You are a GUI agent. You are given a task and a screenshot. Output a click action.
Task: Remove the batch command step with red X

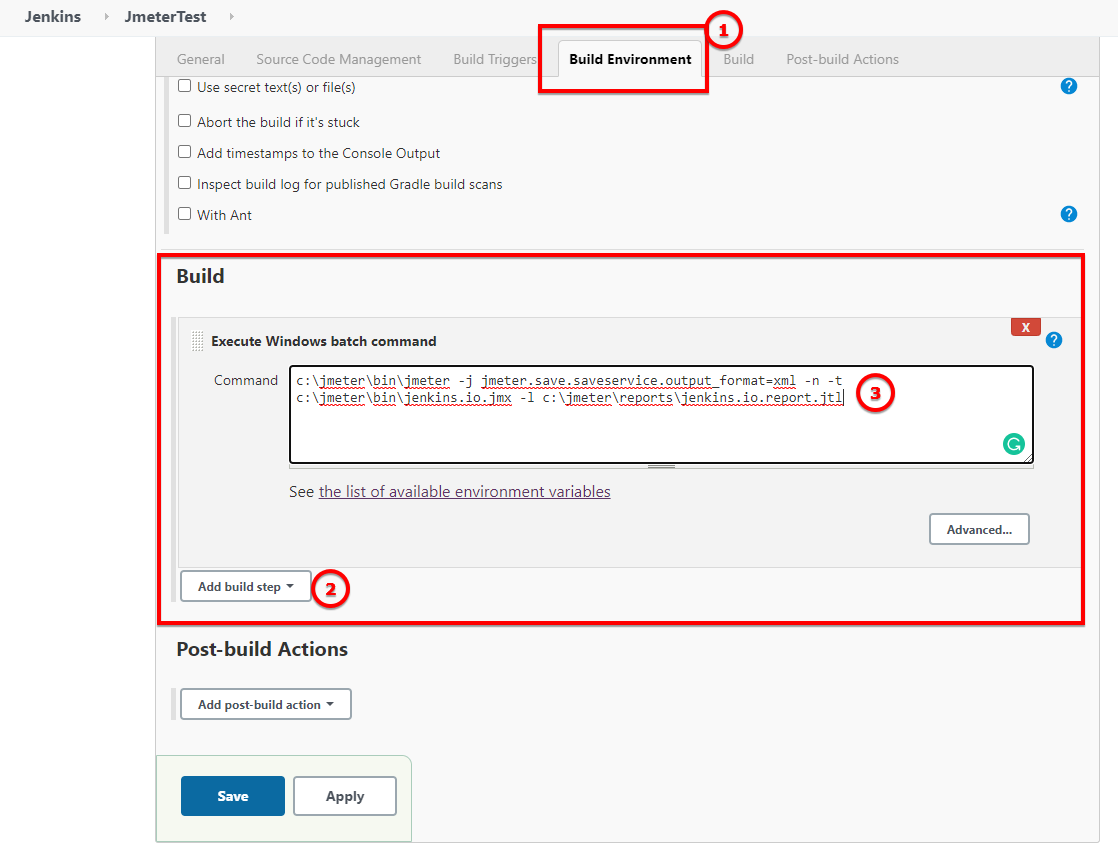[1025, 326]
